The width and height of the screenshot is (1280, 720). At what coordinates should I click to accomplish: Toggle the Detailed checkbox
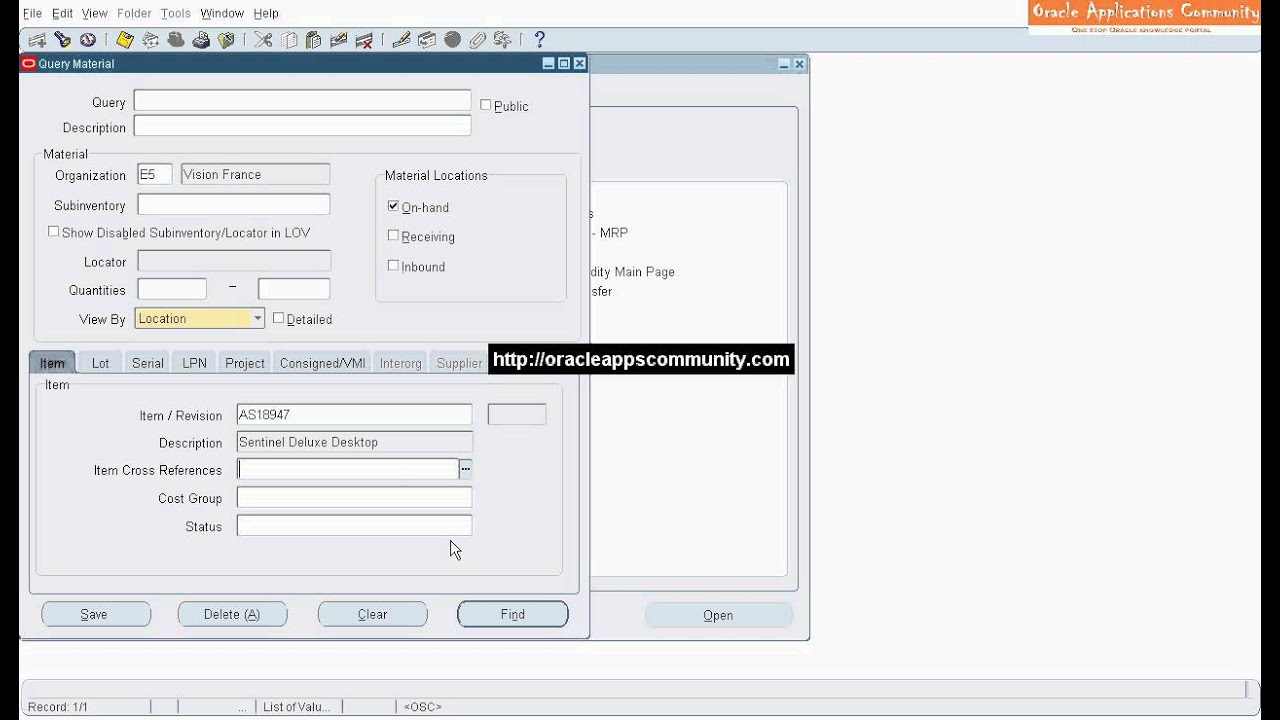(x=278, y=318)
